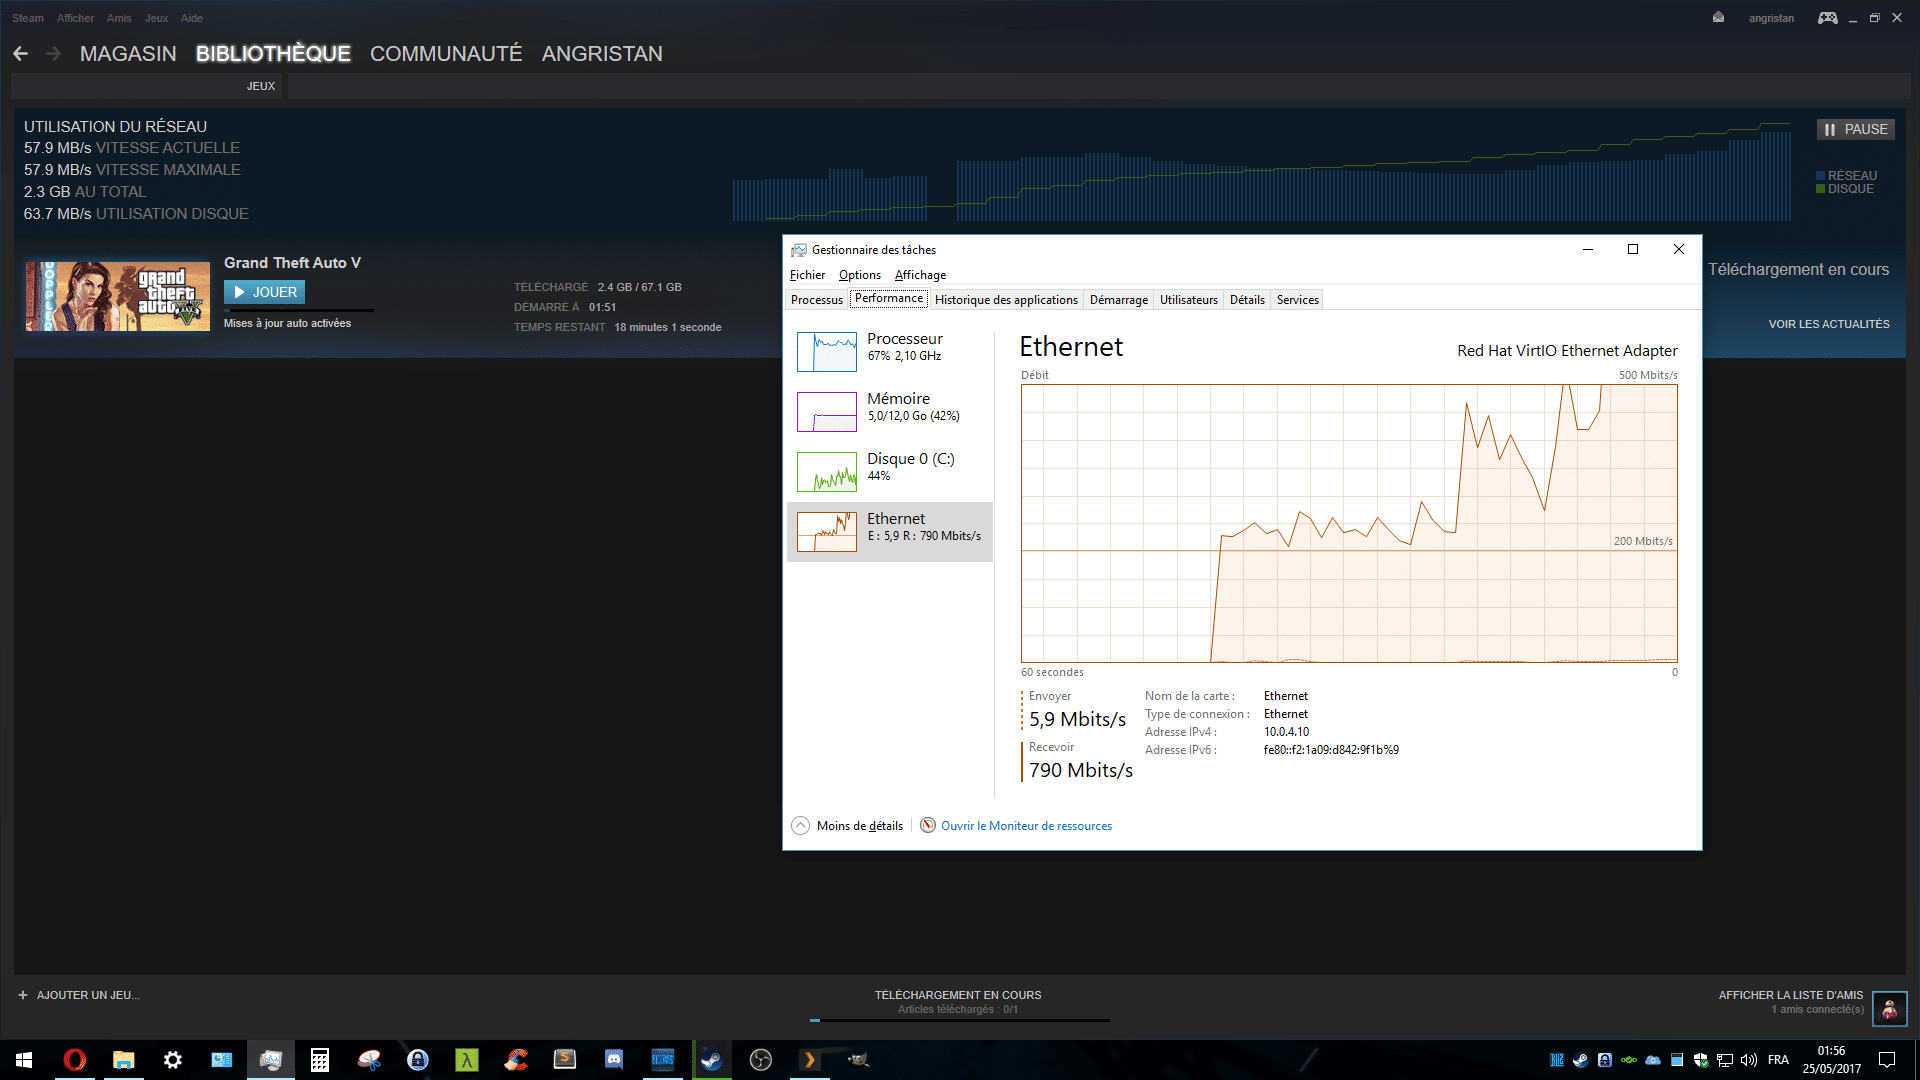Open the MAGASIN section in Steam
The height and width of the screenshot is (1080, 1920).
tap(128, 54)
